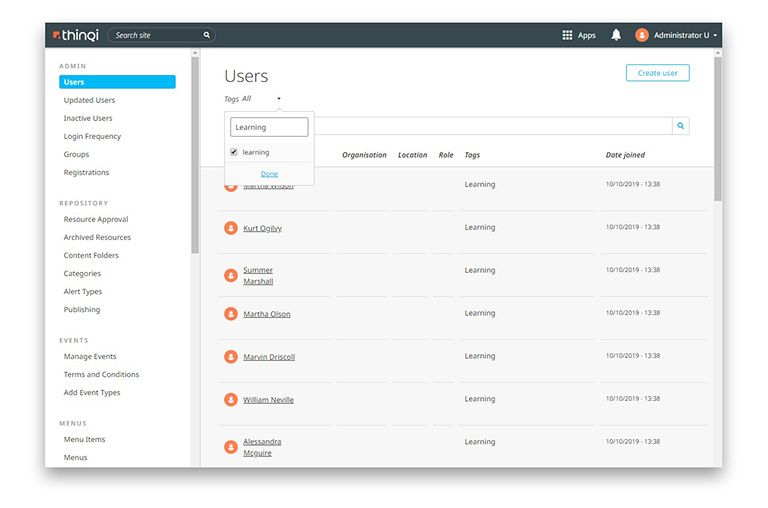Open William Neville's user profile link
768x508 pixels.
pos(268,400)
